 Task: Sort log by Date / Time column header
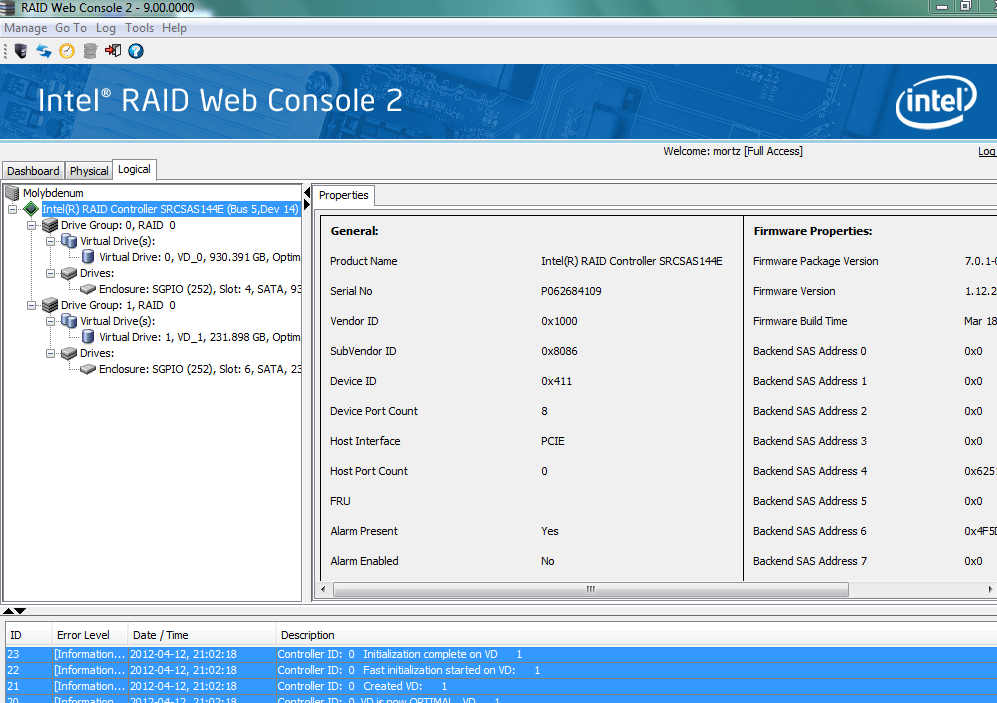202,635
